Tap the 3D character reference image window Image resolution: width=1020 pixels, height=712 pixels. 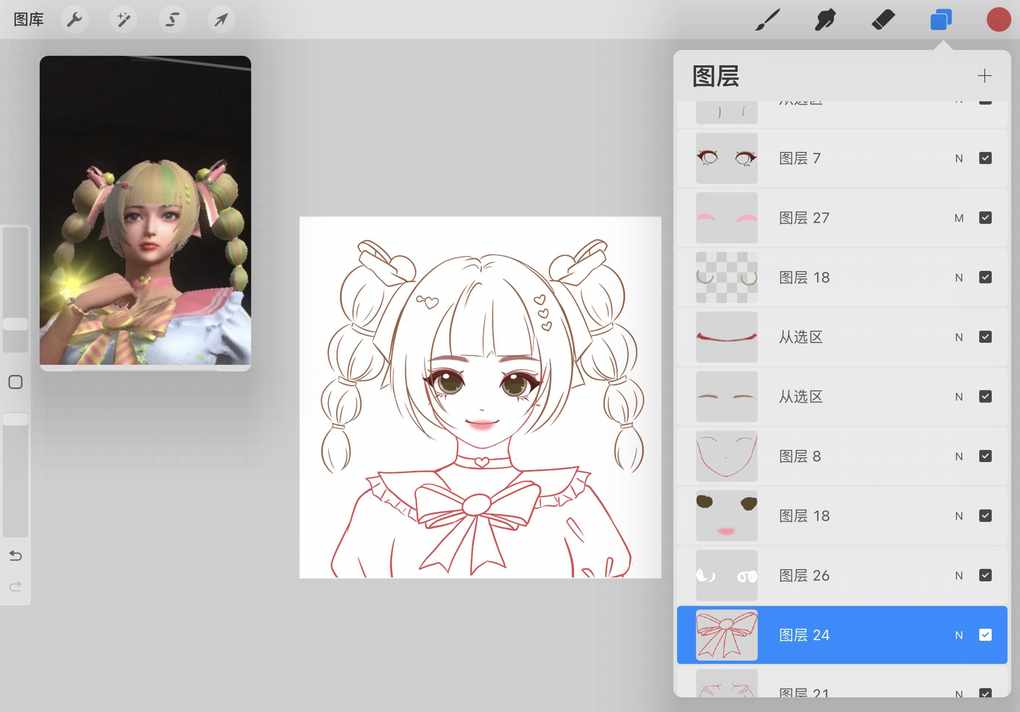click(x=145, y=213)
